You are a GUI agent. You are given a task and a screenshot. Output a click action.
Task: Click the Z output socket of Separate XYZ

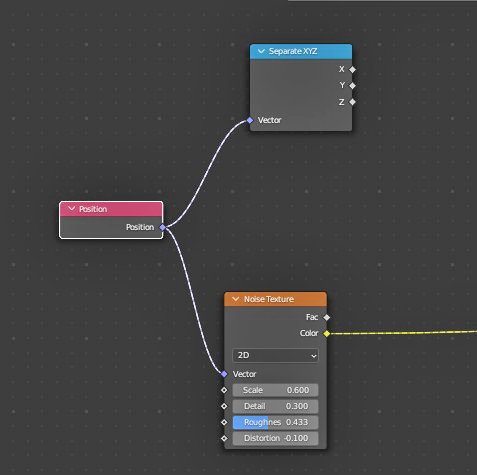coord(352,102)
